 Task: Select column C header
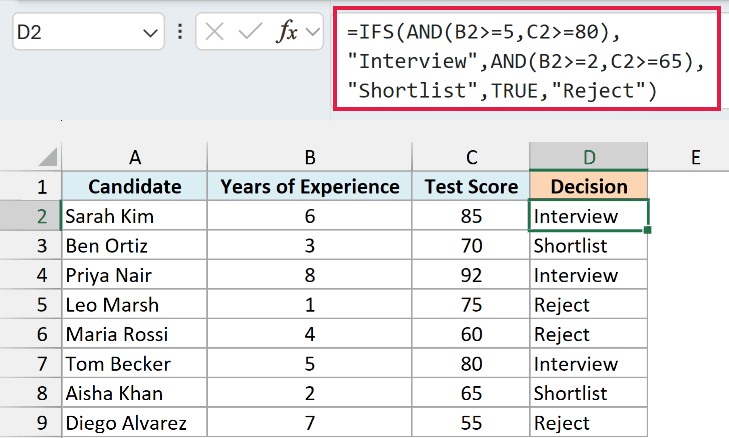pos(471,157)
